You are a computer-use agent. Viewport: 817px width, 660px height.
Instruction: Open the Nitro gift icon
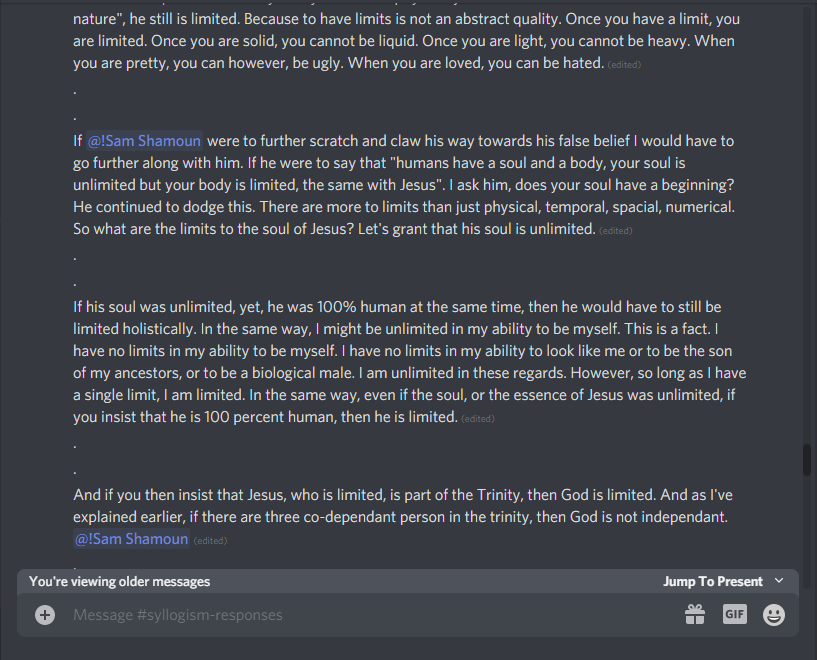(x=695, y=615)
